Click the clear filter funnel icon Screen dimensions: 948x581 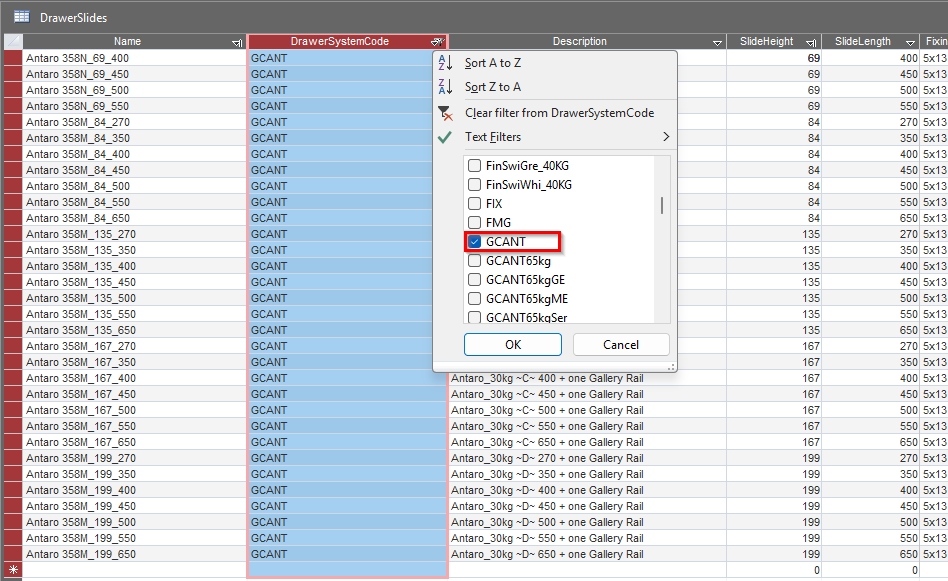point(445,113)
